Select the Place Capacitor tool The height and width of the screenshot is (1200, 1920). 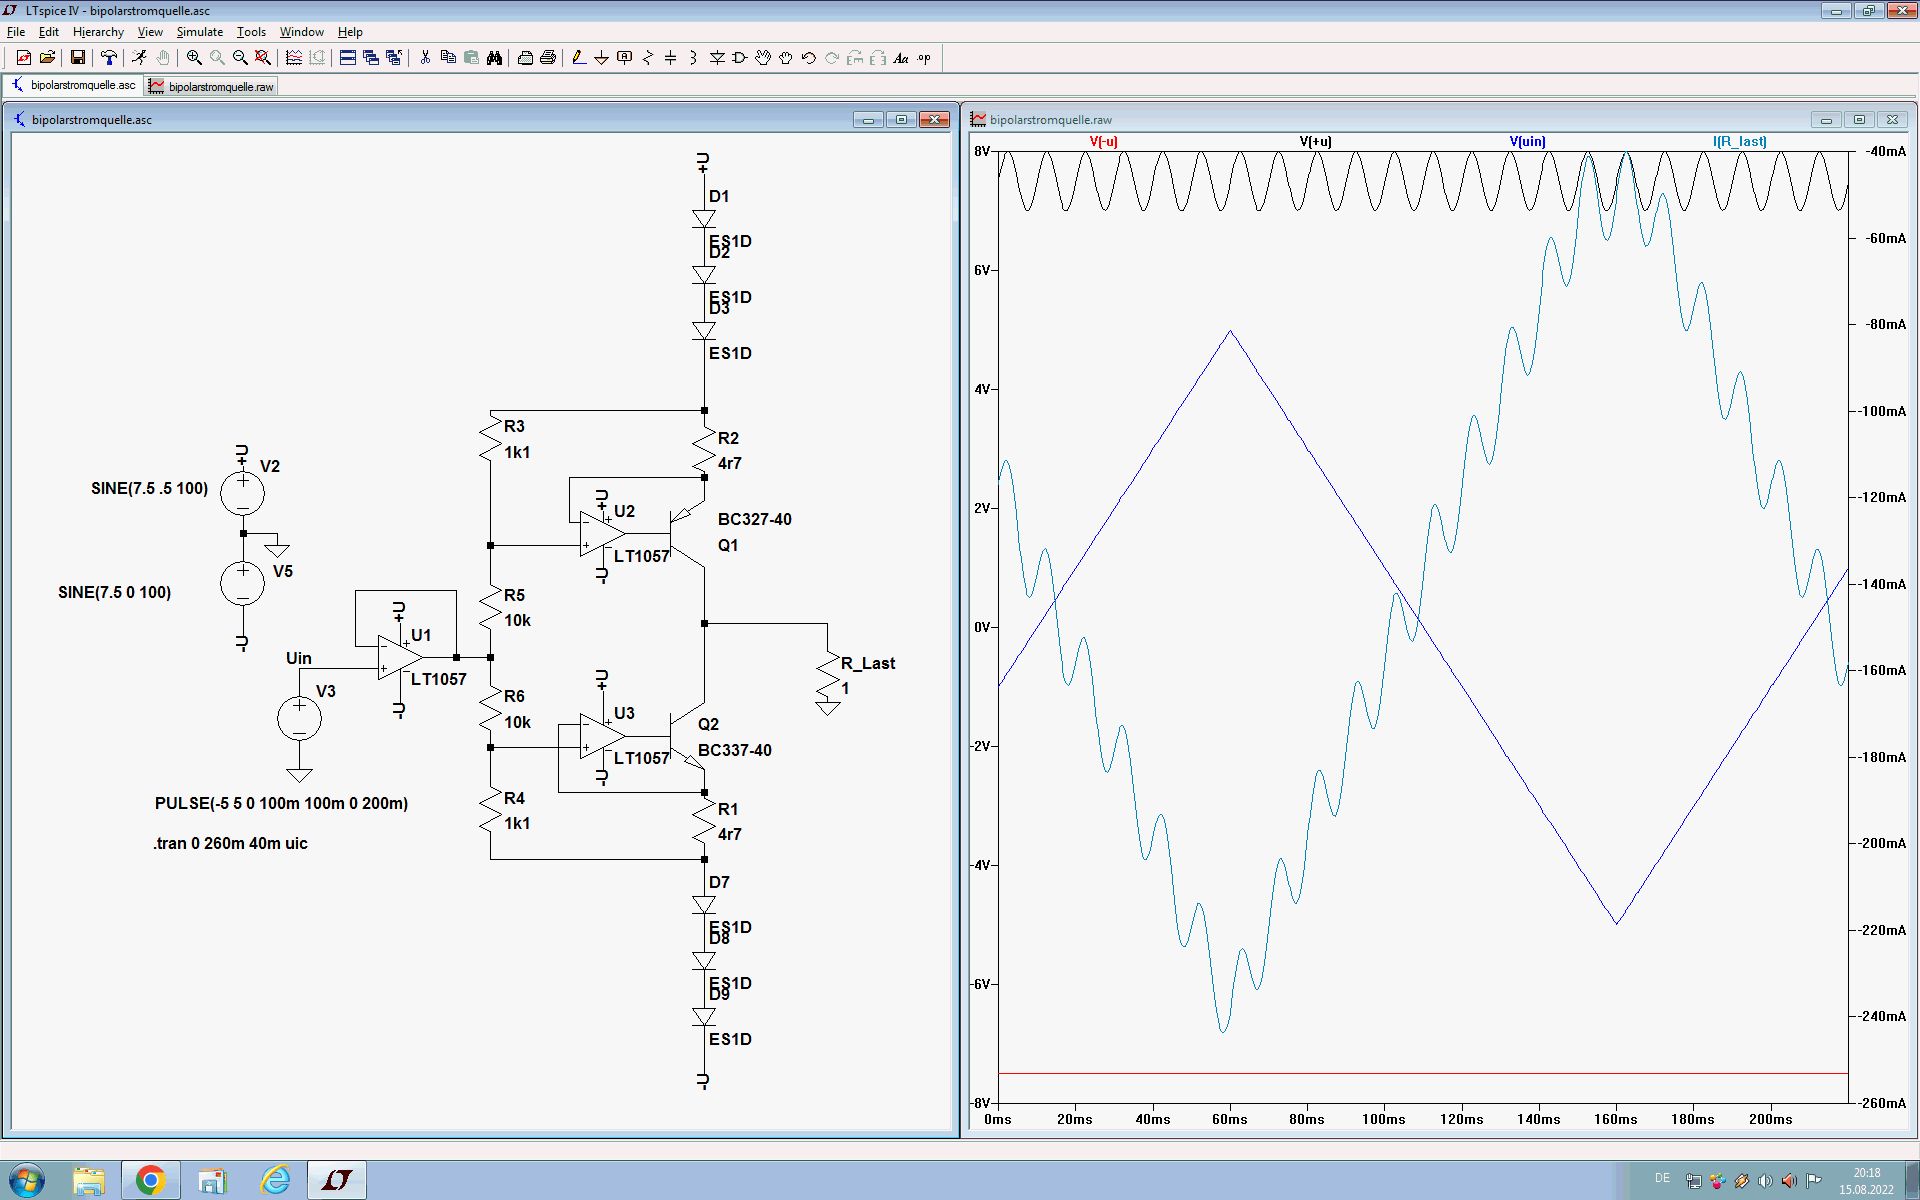tap(670, 58)
